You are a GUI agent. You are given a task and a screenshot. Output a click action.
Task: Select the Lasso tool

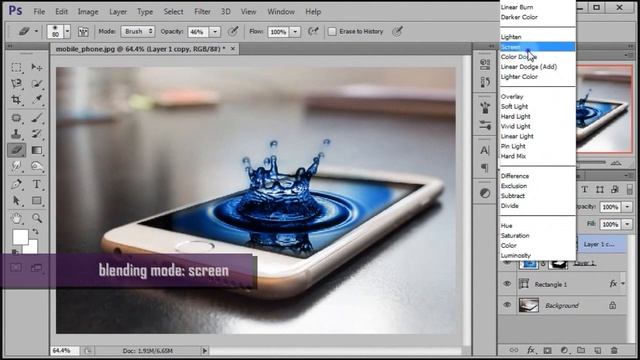(x=16, y=83)
